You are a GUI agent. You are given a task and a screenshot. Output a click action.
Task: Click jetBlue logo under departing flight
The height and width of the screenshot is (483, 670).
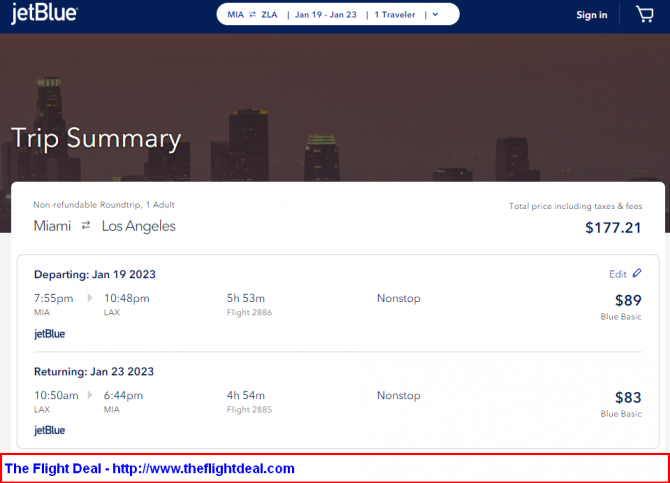50,334
